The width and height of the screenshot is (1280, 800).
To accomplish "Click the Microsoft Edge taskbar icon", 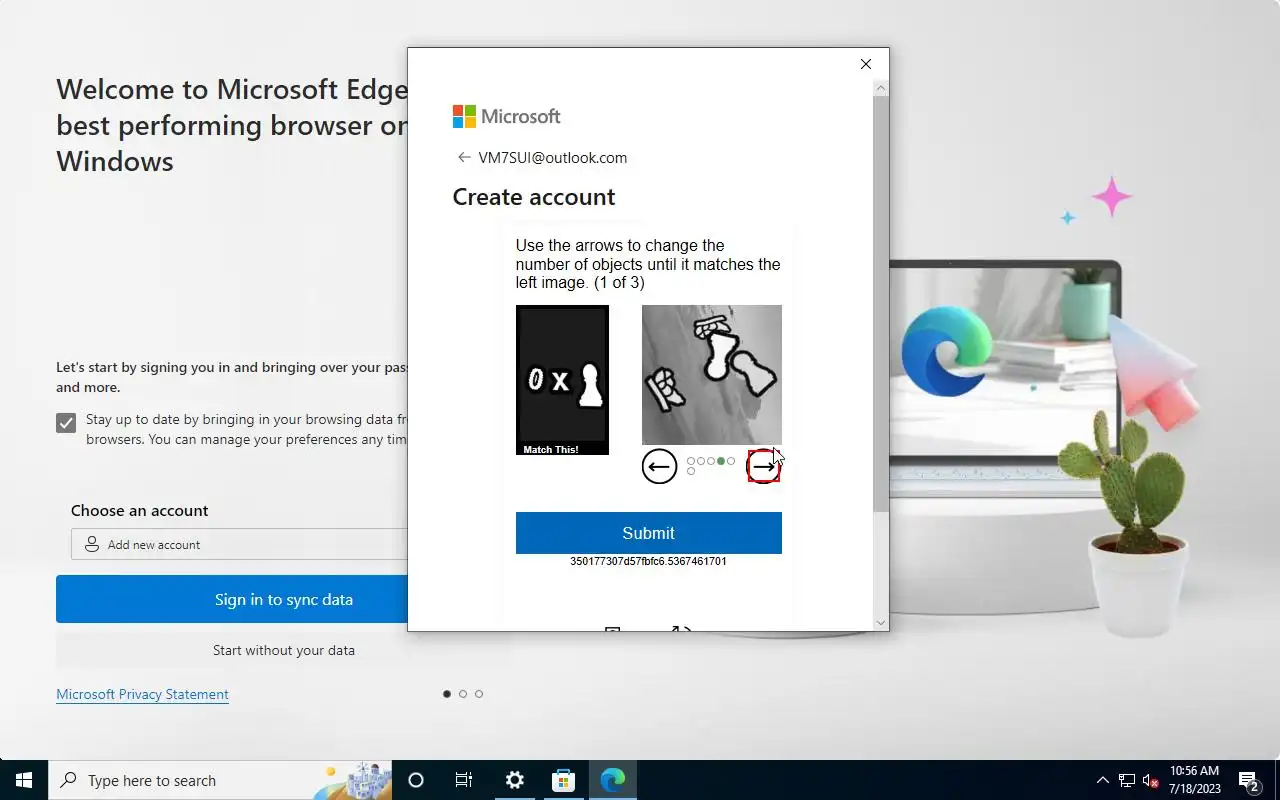I will pyautogui.click(x=612, y=780).
